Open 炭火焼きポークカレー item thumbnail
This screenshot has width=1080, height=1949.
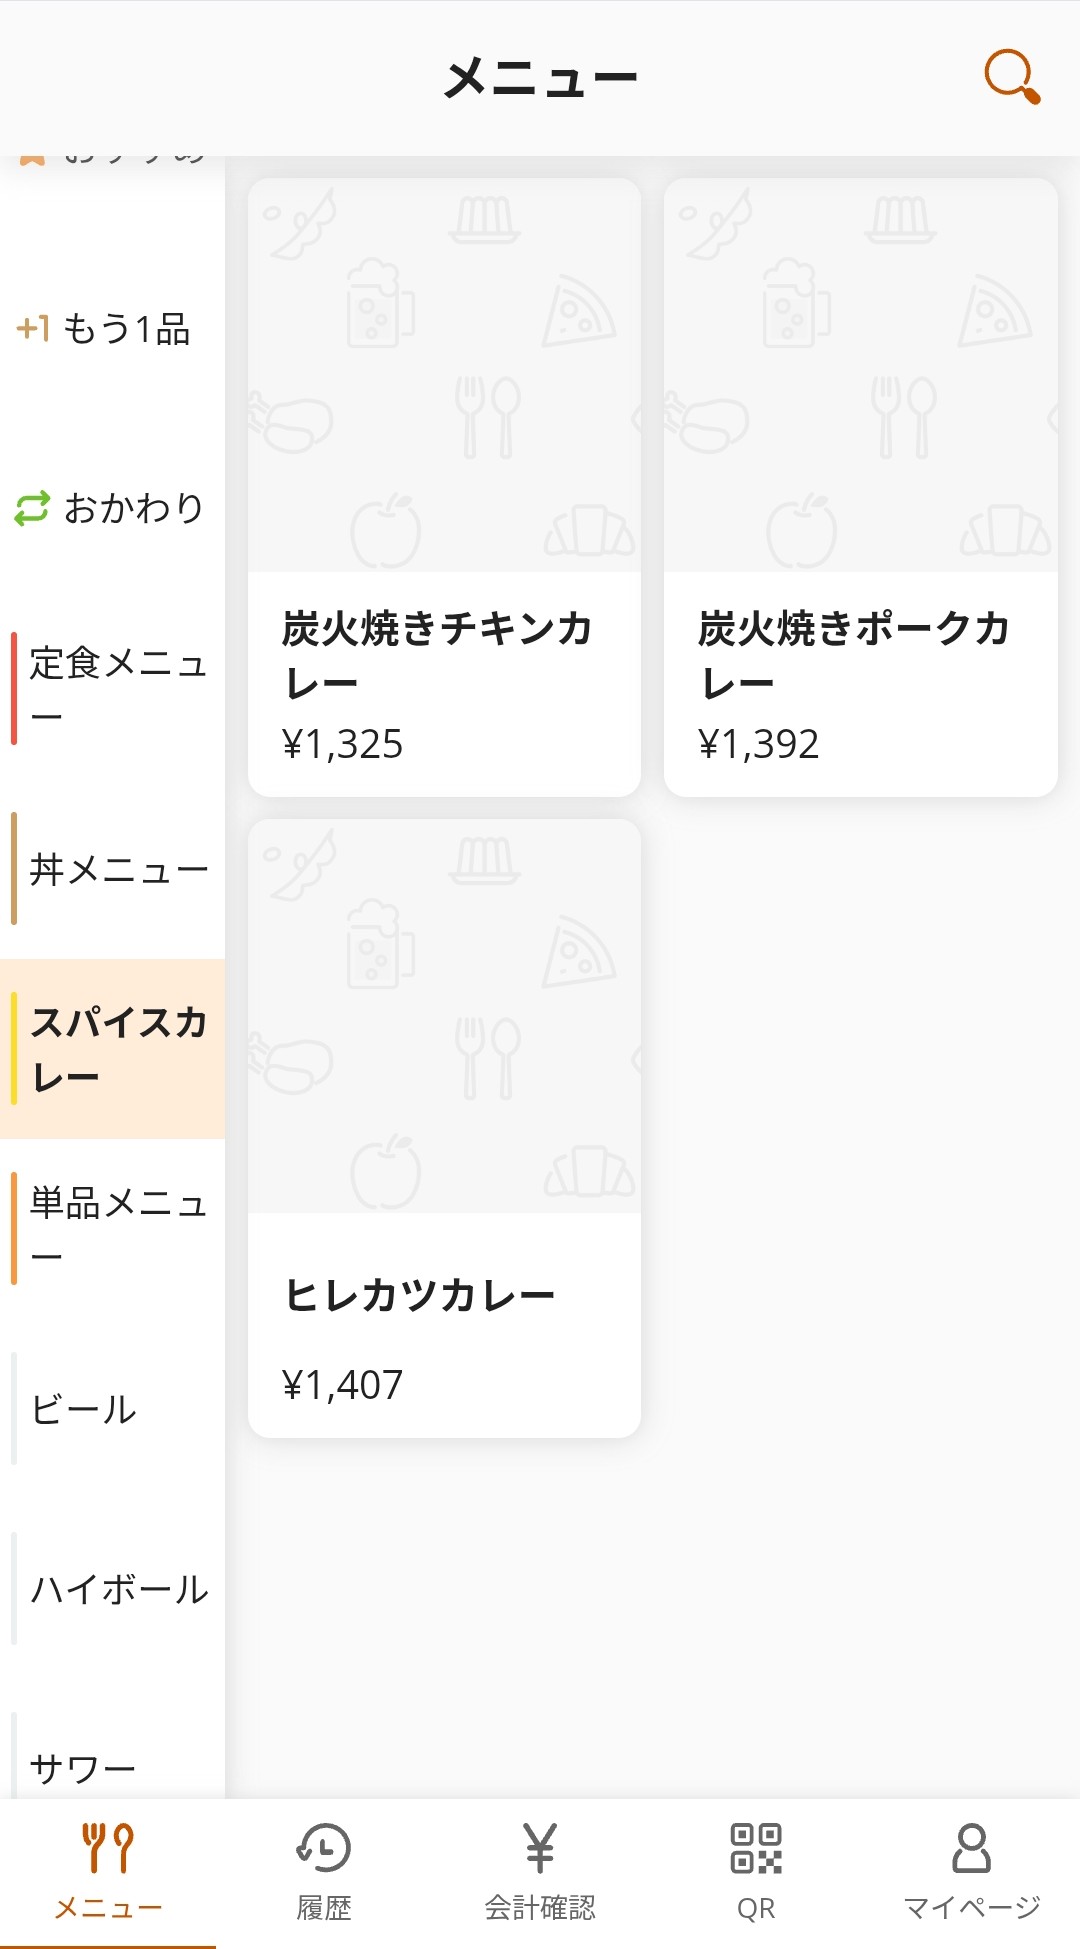(x=860, y=376)
